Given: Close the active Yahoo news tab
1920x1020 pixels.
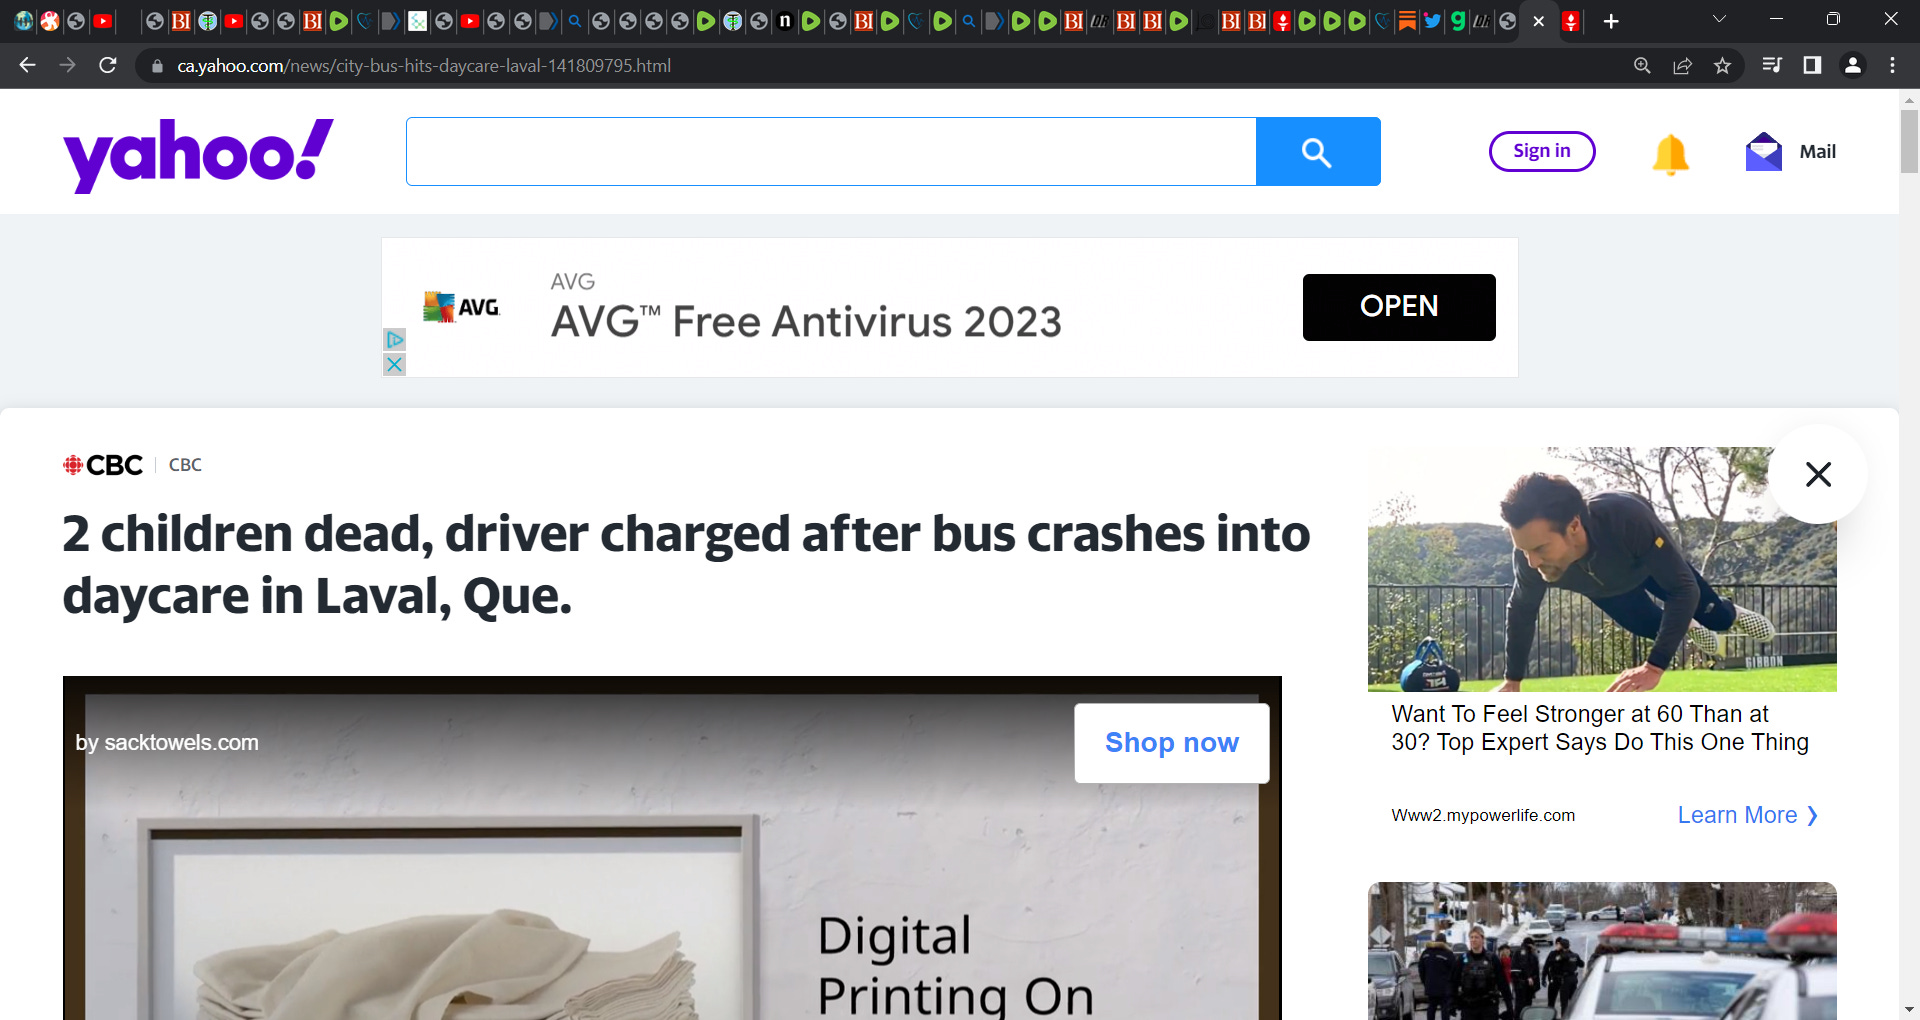Looking at the screenshot, I should point(1539,21).
